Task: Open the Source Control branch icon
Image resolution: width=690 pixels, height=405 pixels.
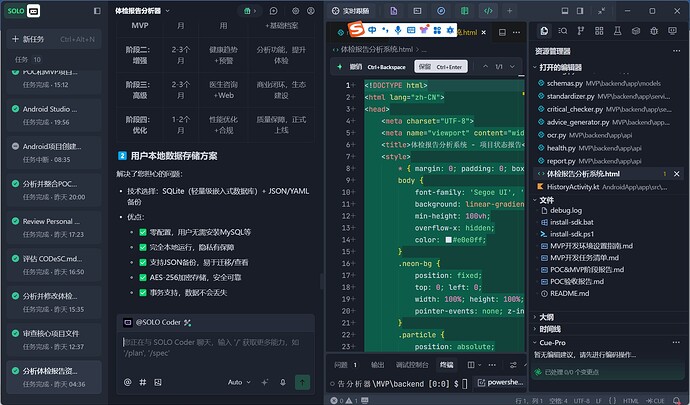Action: (x=581, y=31)
